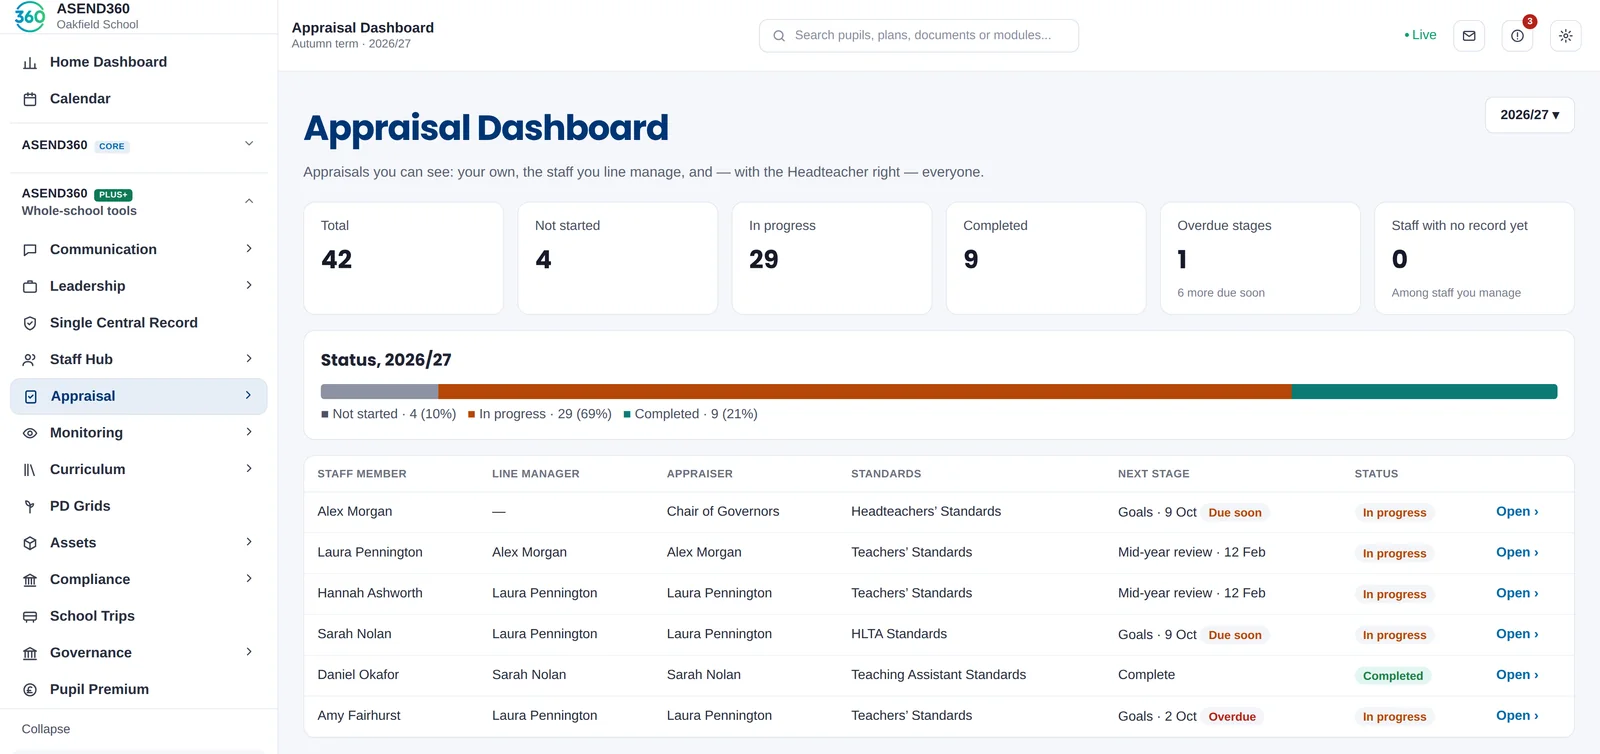Expand the Communication submenu chevron
The height and width of the screenshot is (754, 1600).
pyautogui.click(x=249, y=249)
